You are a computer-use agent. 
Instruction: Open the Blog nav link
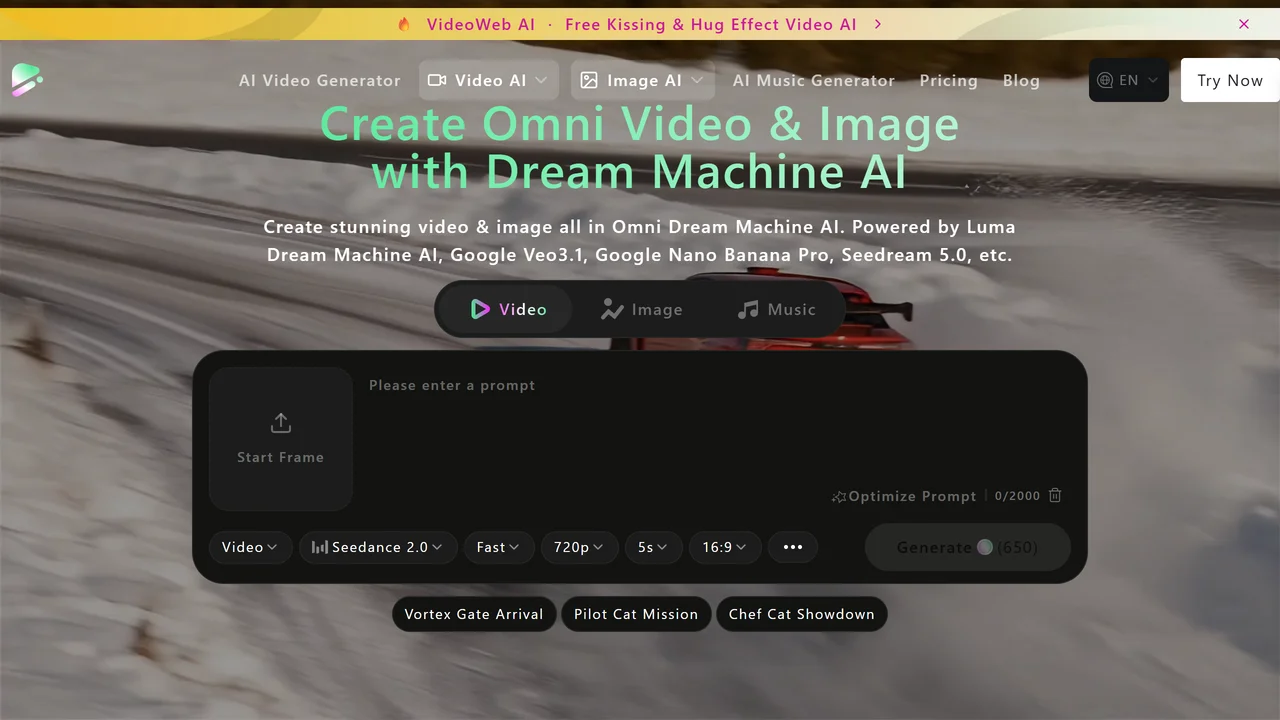click(x=1021, y=80)
